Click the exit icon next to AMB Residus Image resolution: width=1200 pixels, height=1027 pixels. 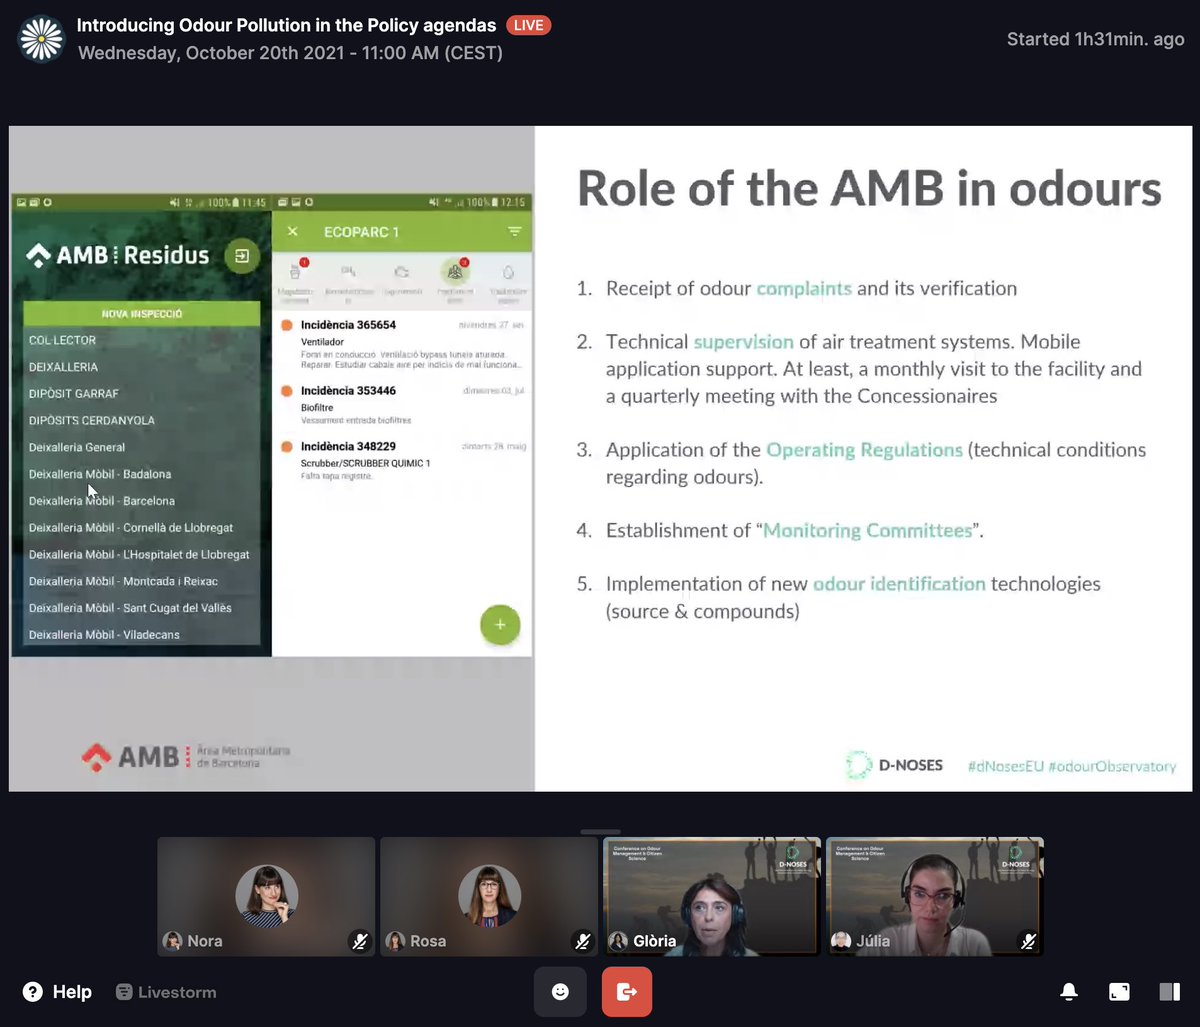point(242,256)
